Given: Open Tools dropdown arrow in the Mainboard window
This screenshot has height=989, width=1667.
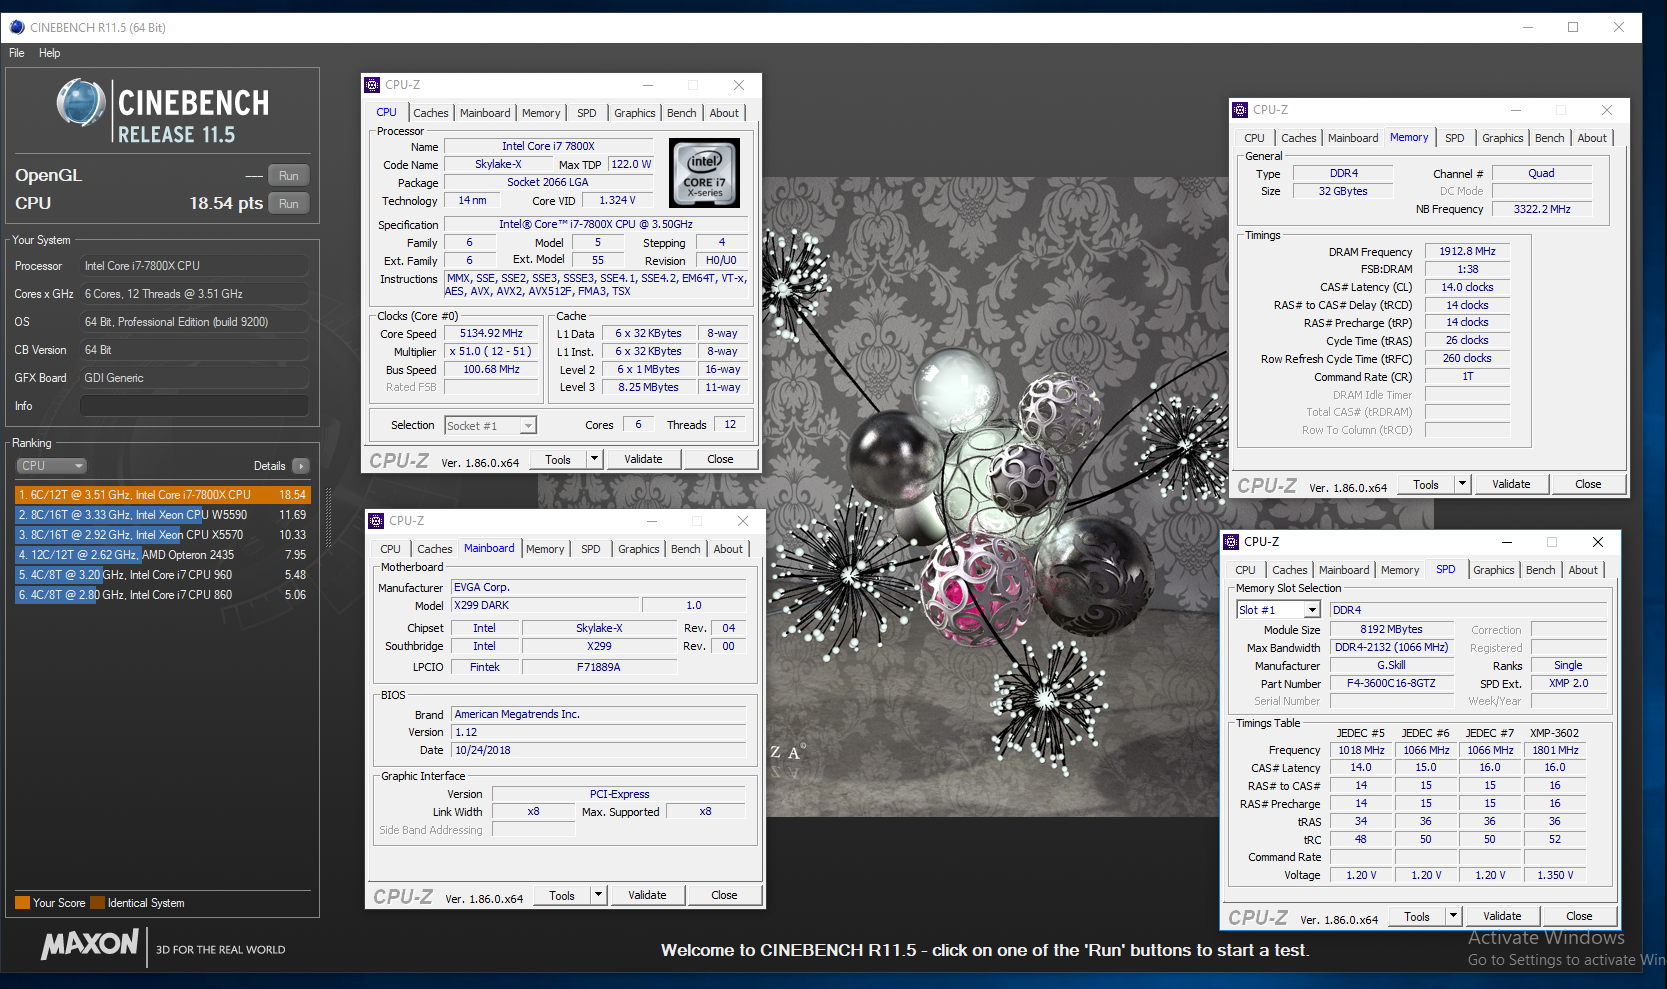Looking at the screenshot, I should pos(599,896).
